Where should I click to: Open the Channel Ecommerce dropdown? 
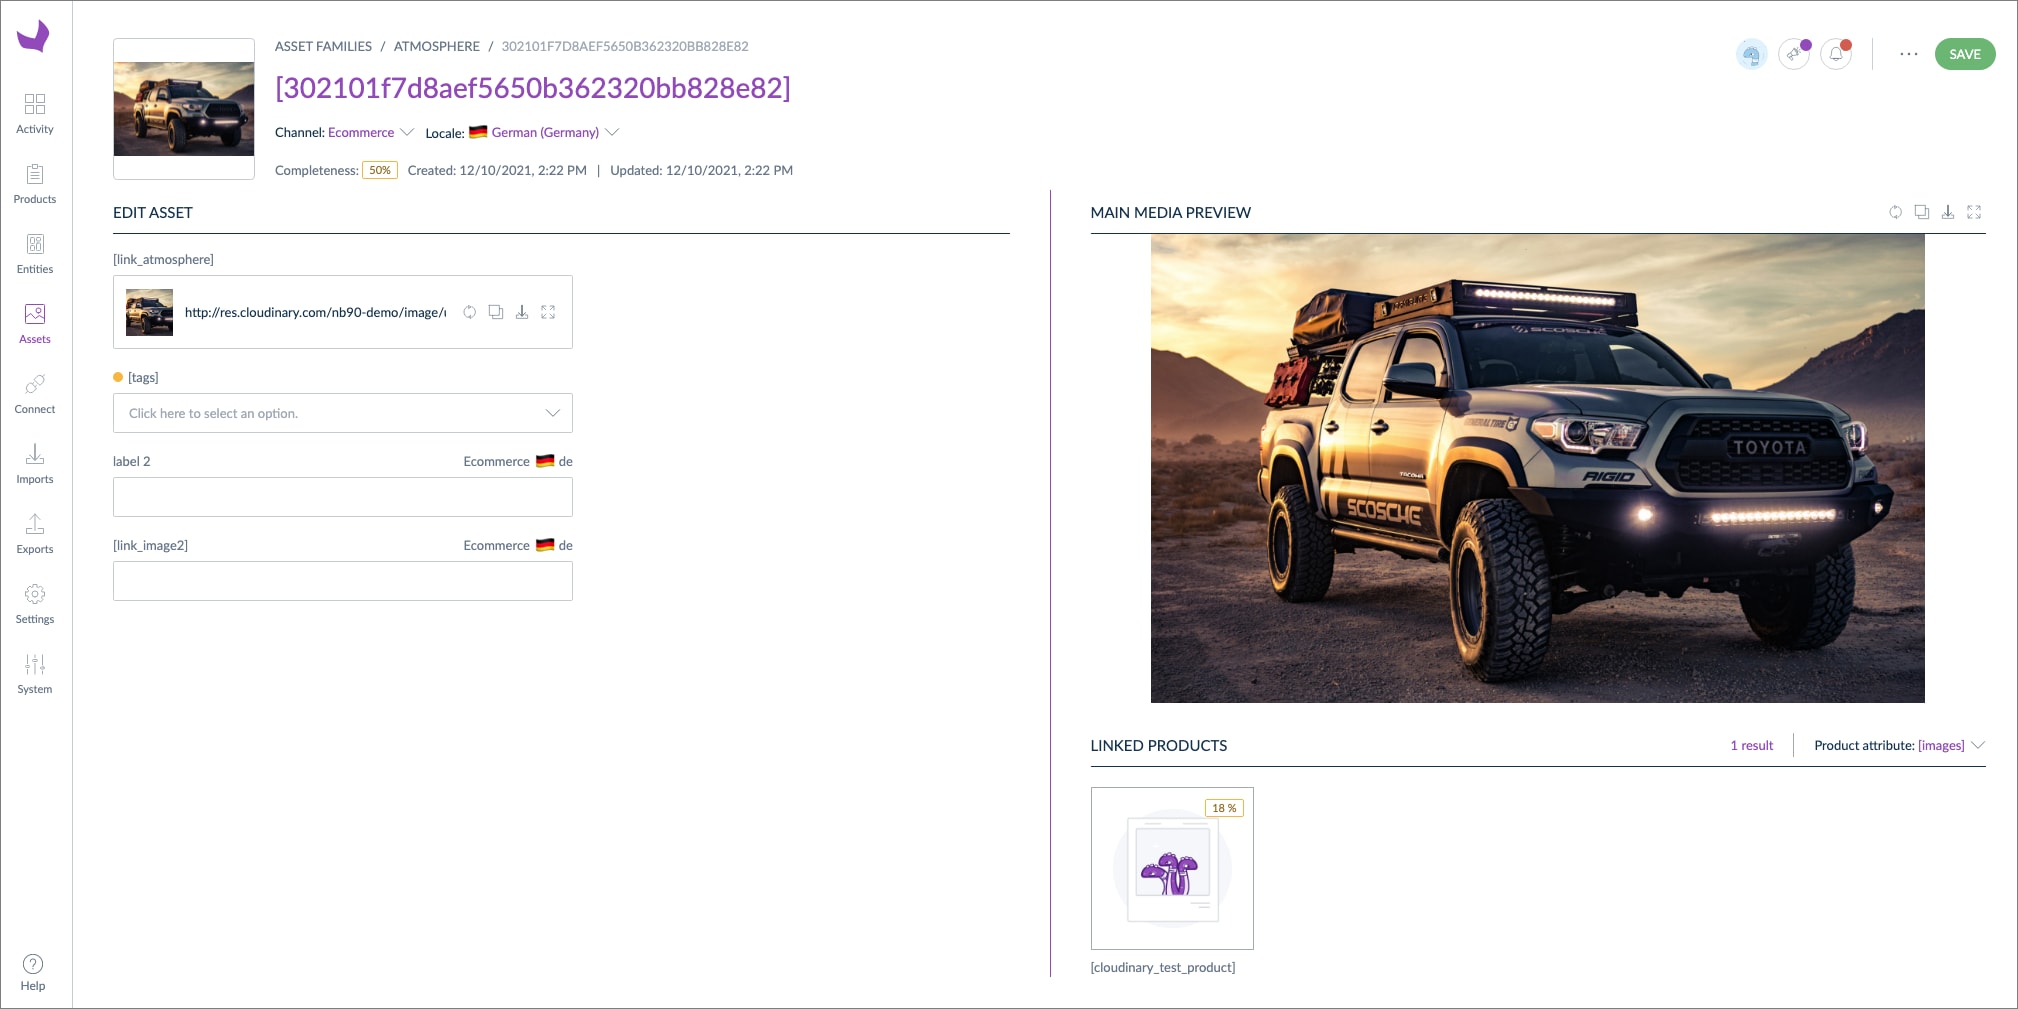click(x=344, y=132)
